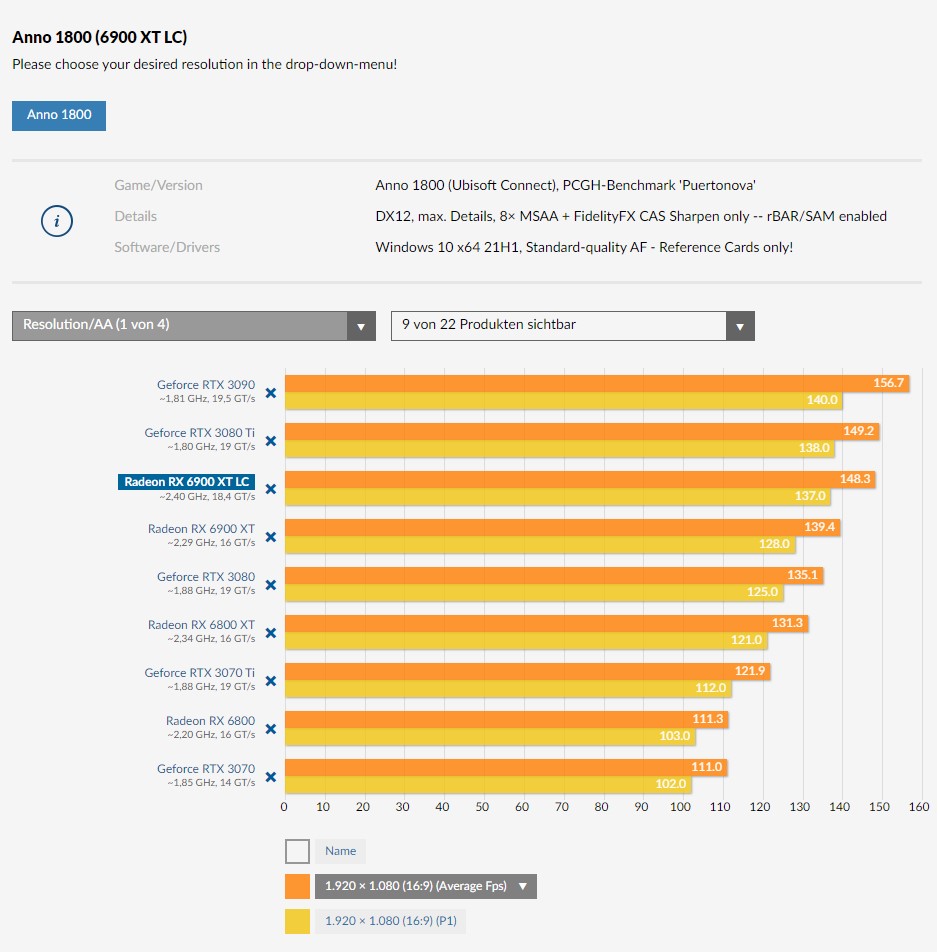Open the Radeon RX 6900 XT link
The width and height of the screenshot is (938, 952).
tap(201, 529)
